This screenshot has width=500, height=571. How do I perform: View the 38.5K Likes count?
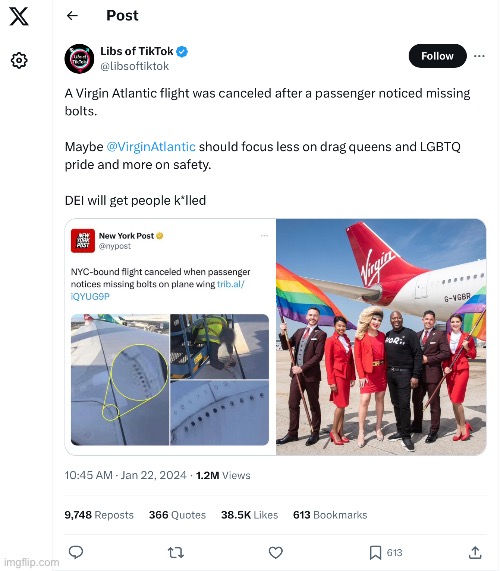249,515
